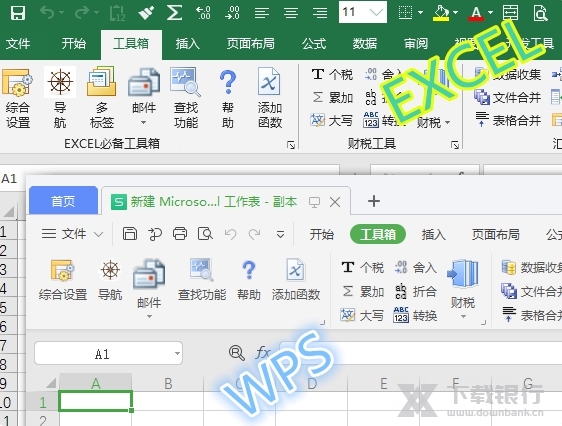Open the EXCEL必备工具箱 group dialog launcher
This screenshot has width=562, height=426.
point(291,145)
